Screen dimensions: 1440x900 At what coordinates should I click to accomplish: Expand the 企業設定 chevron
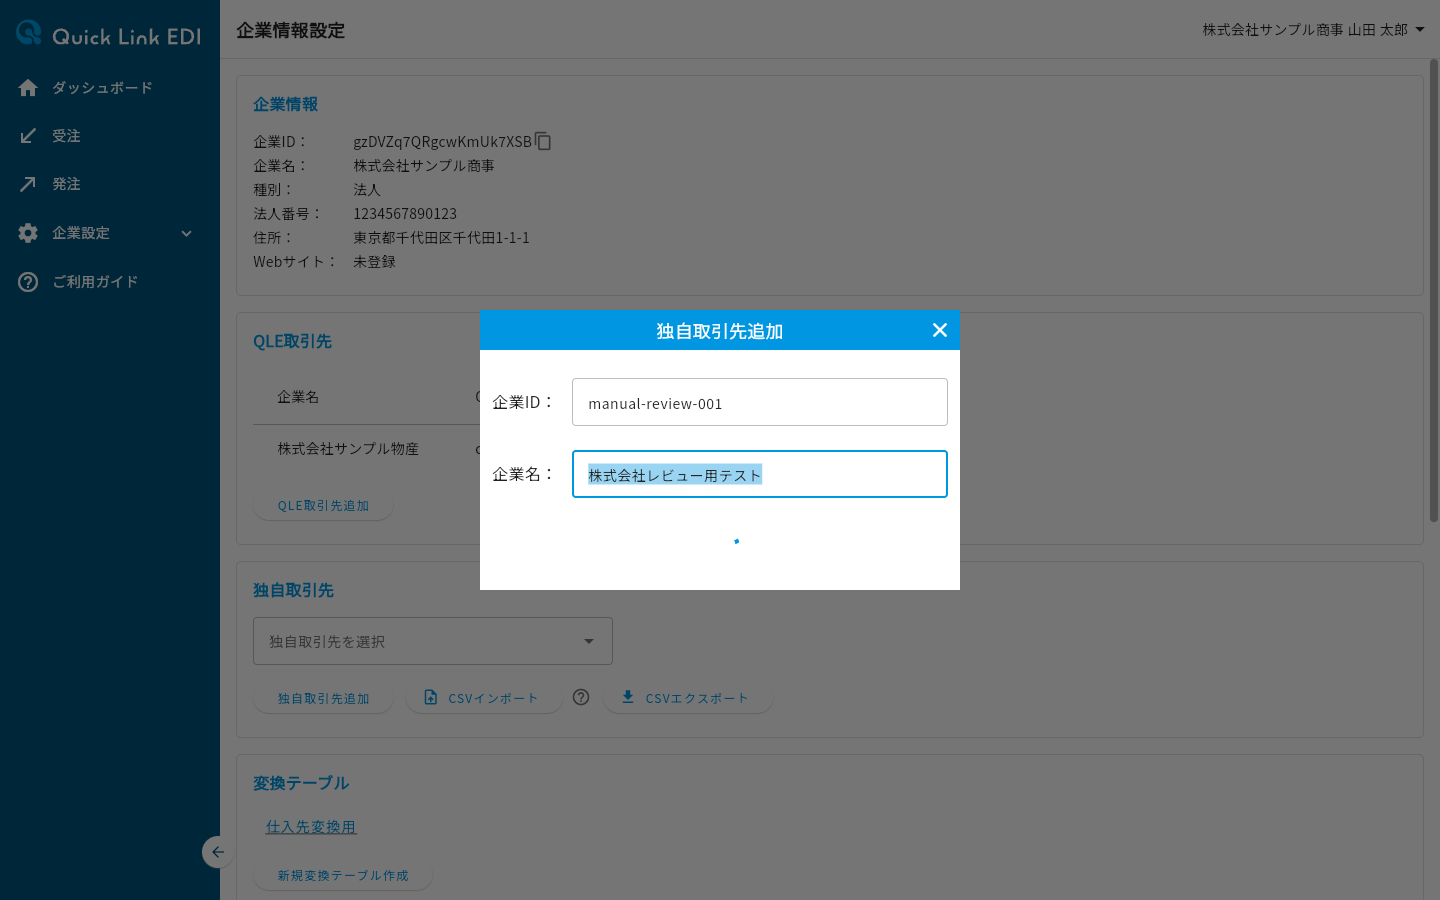point(186,233)
